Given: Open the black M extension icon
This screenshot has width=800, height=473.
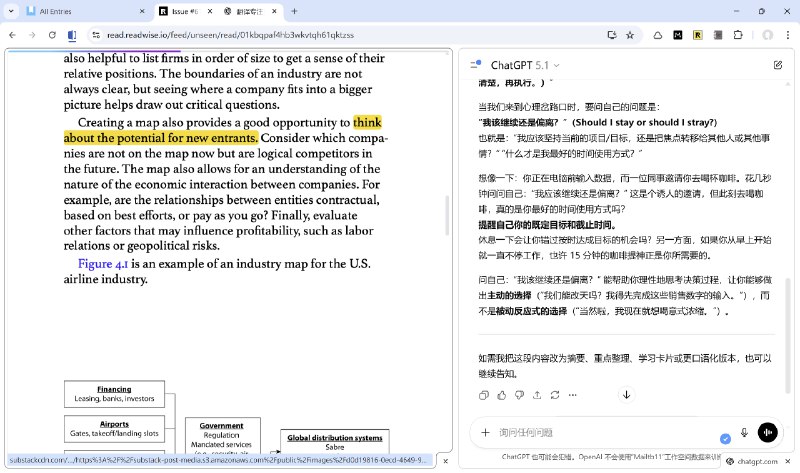Looking at the screenshot, I should (x=678, y=35).
